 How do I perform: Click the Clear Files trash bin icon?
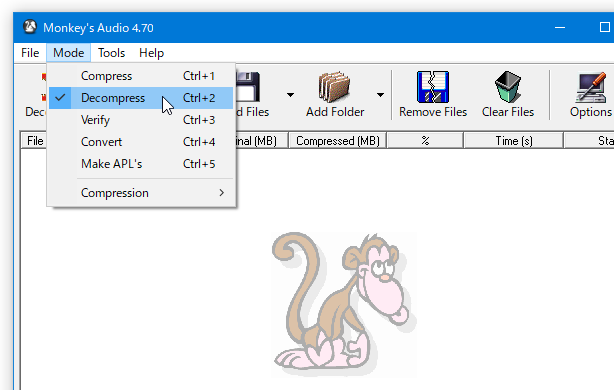tap(508, 87)
